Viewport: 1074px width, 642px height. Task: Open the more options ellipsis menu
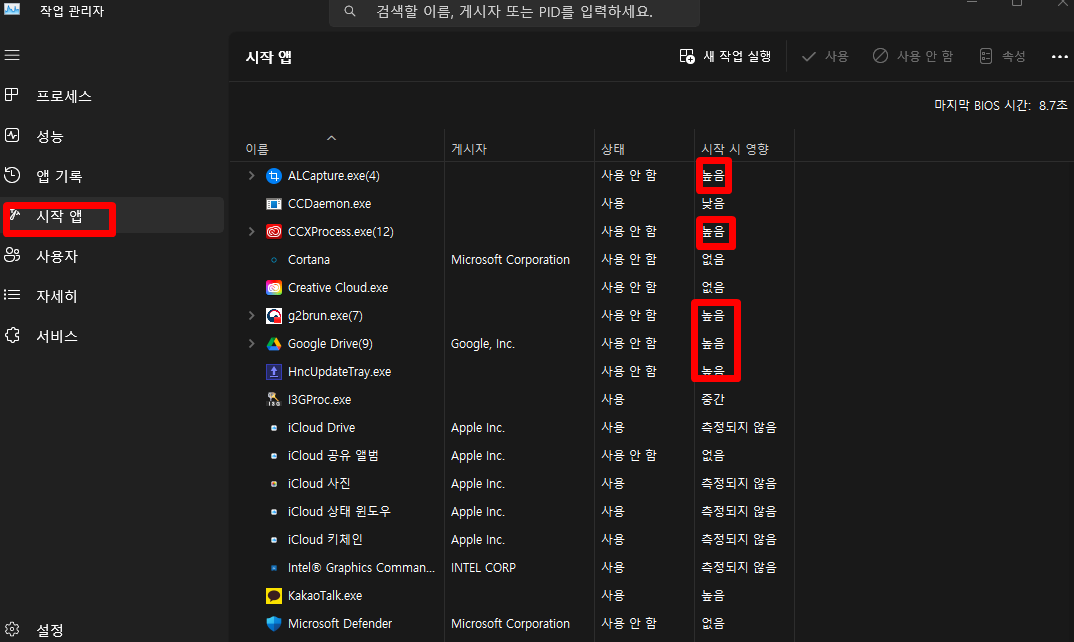[x=1059, y=57]
